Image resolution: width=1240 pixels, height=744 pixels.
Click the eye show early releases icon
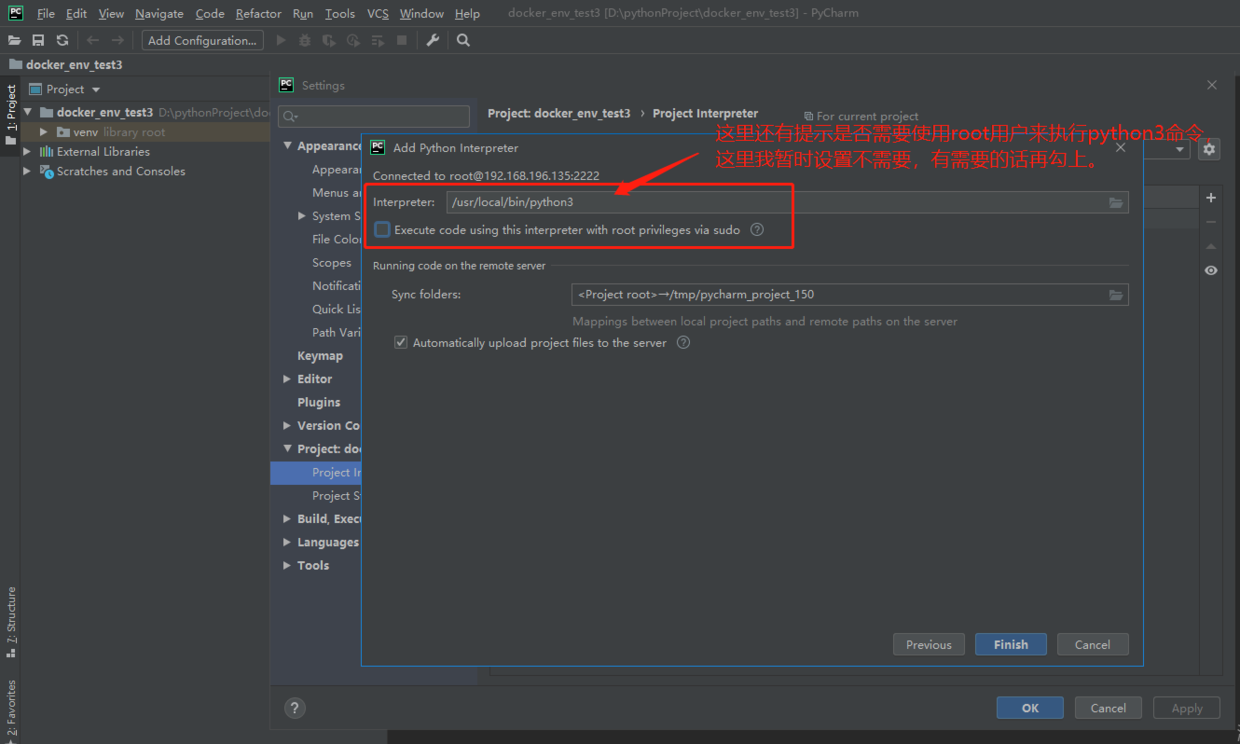point(1211,270)
